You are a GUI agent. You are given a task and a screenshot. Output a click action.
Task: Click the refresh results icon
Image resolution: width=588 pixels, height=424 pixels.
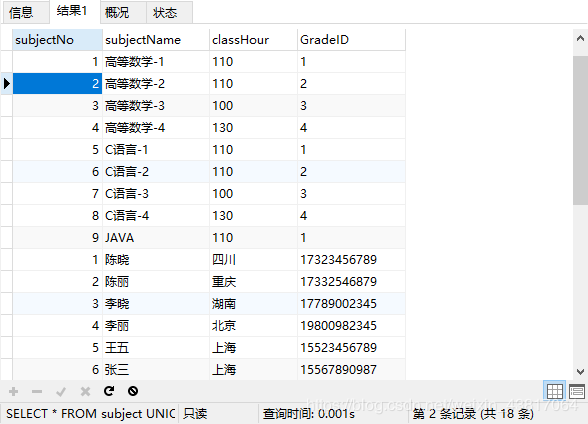tap(109, 391)
